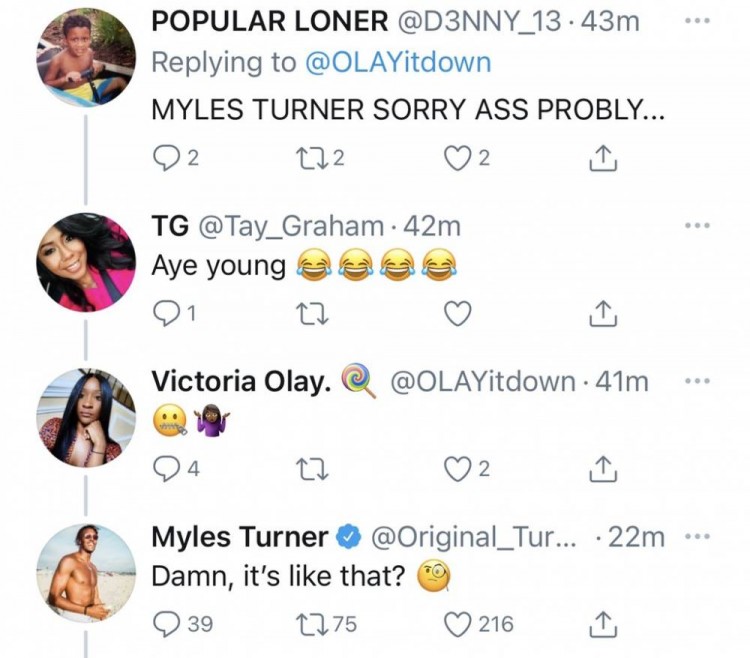Open the @OLAYitdown link in 'Replying to'
The height and width of the screenshot is (658, 750).
pyautogui.click(x=395, y=62)
